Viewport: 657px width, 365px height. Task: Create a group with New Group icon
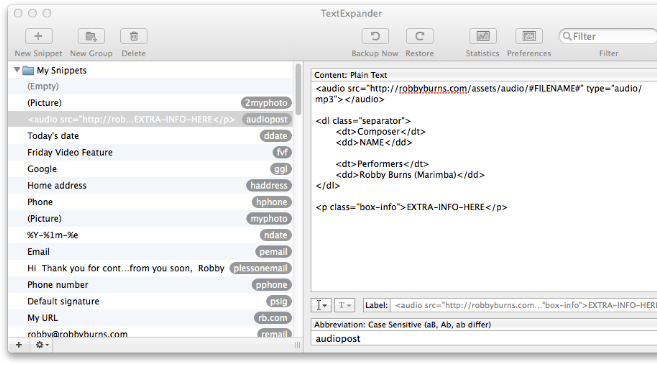(91, 36)
